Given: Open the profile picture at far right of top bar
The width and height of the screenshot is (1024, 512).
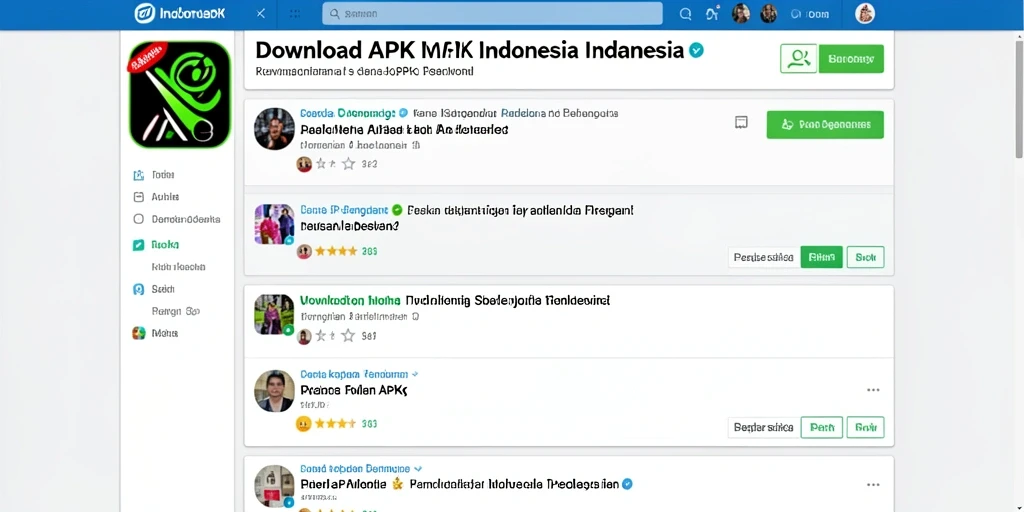Looking at the screenshot, I should [865, 13].
